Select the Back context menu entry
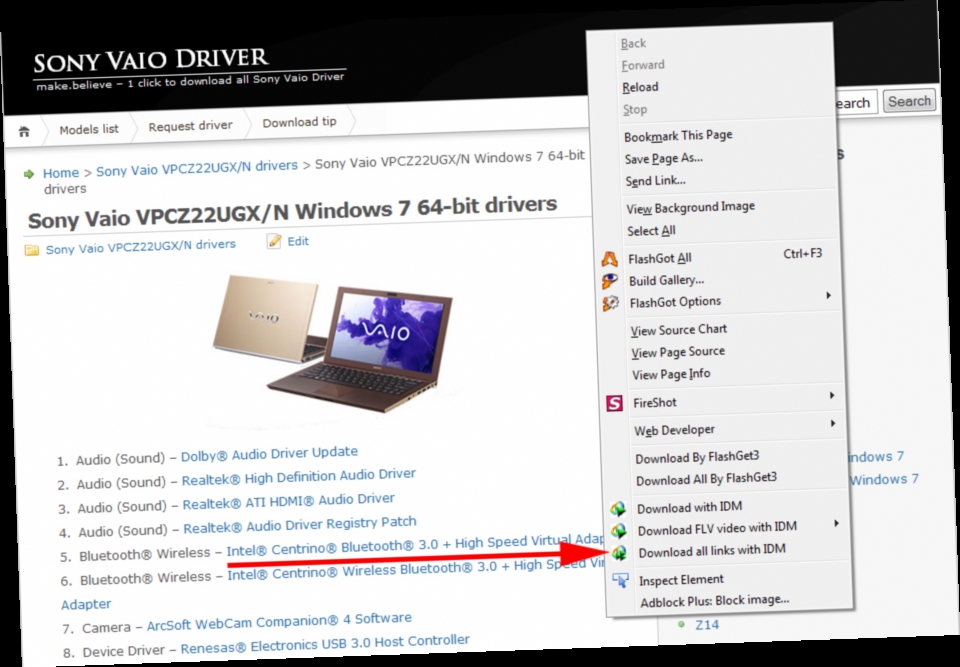This screenshot has height=667, width=960. [x=633, y=43]
